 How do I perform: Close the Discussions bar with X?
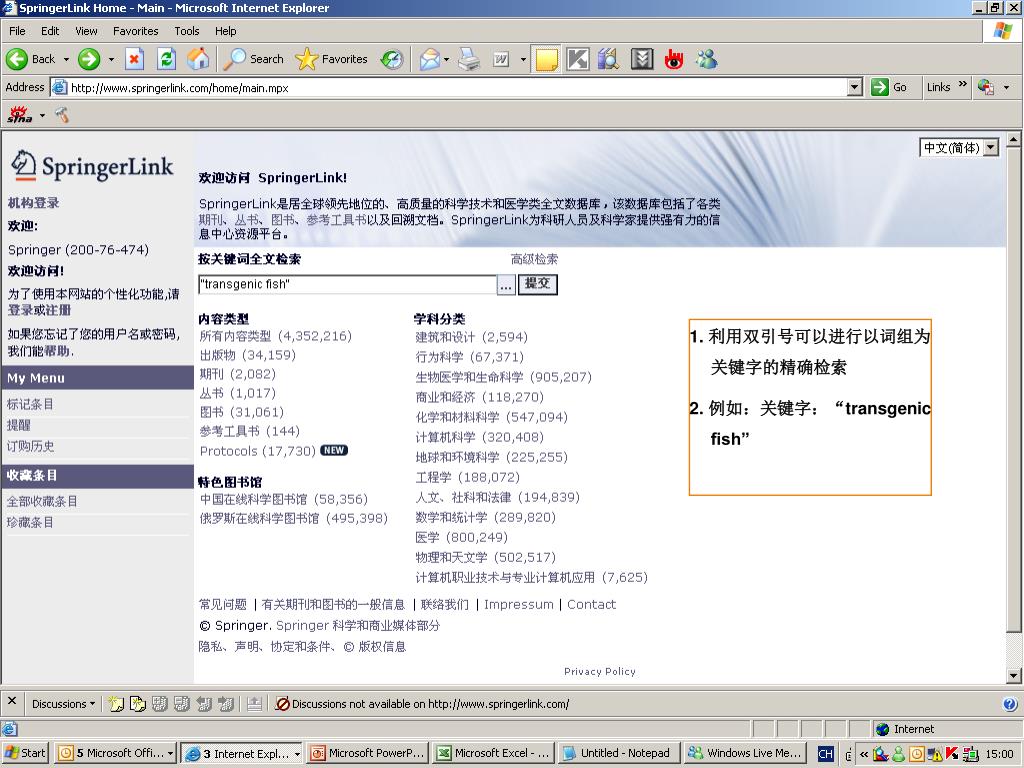12,701
